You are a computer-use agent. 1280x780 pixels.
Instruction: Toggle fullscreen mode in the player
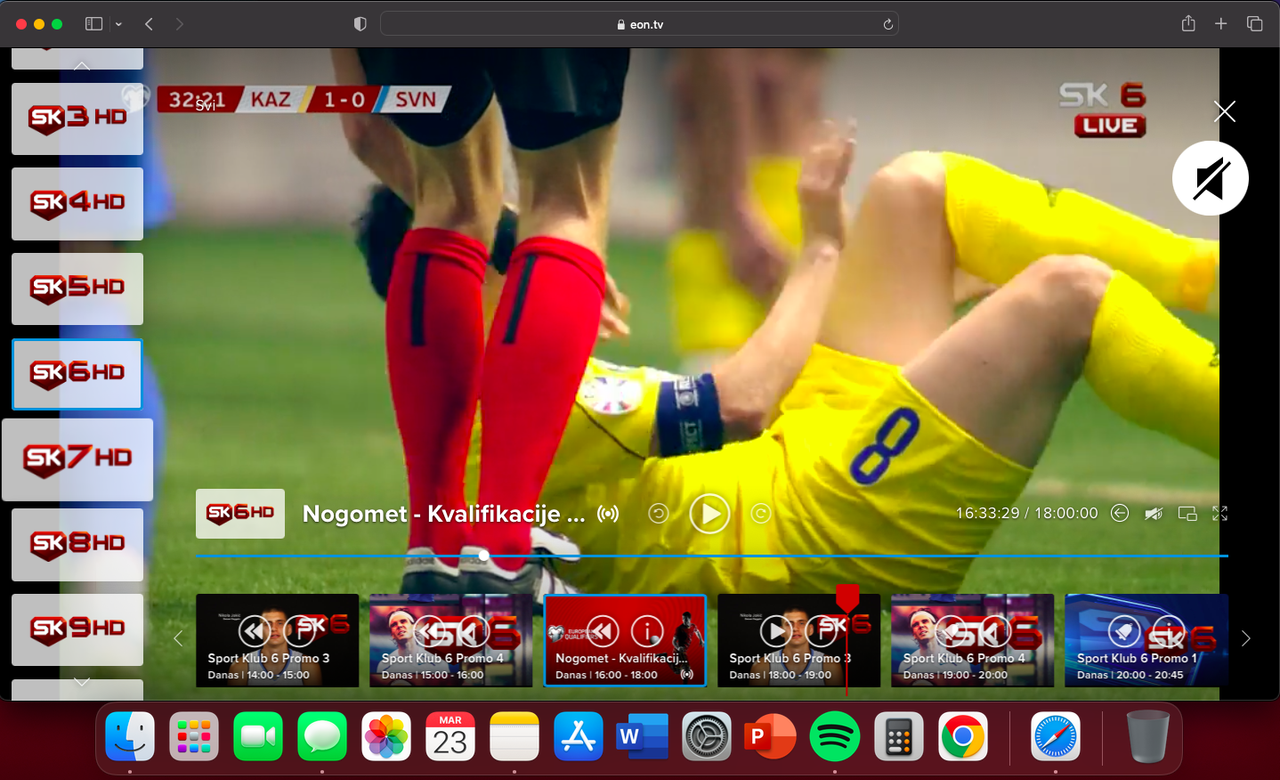1220,513
